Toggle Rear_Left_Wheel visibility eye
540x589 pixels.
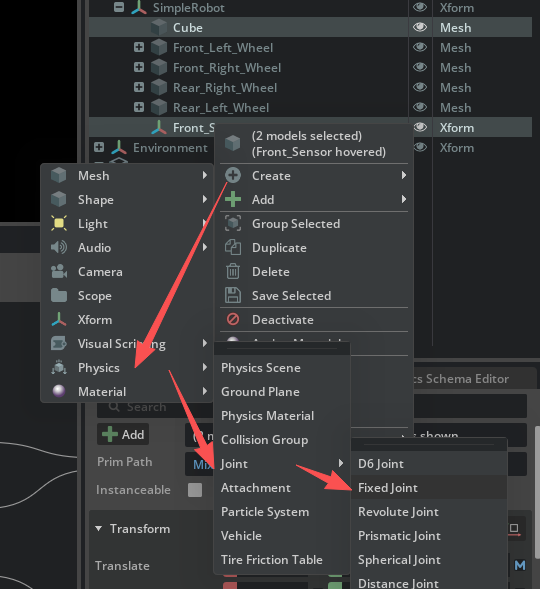pos(420,107)
